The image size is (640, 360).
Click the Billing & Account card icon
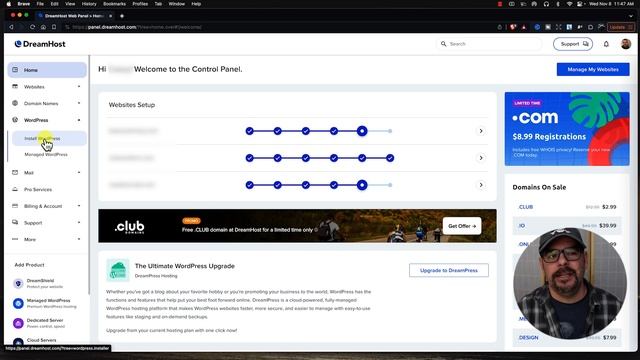(15, 206)
